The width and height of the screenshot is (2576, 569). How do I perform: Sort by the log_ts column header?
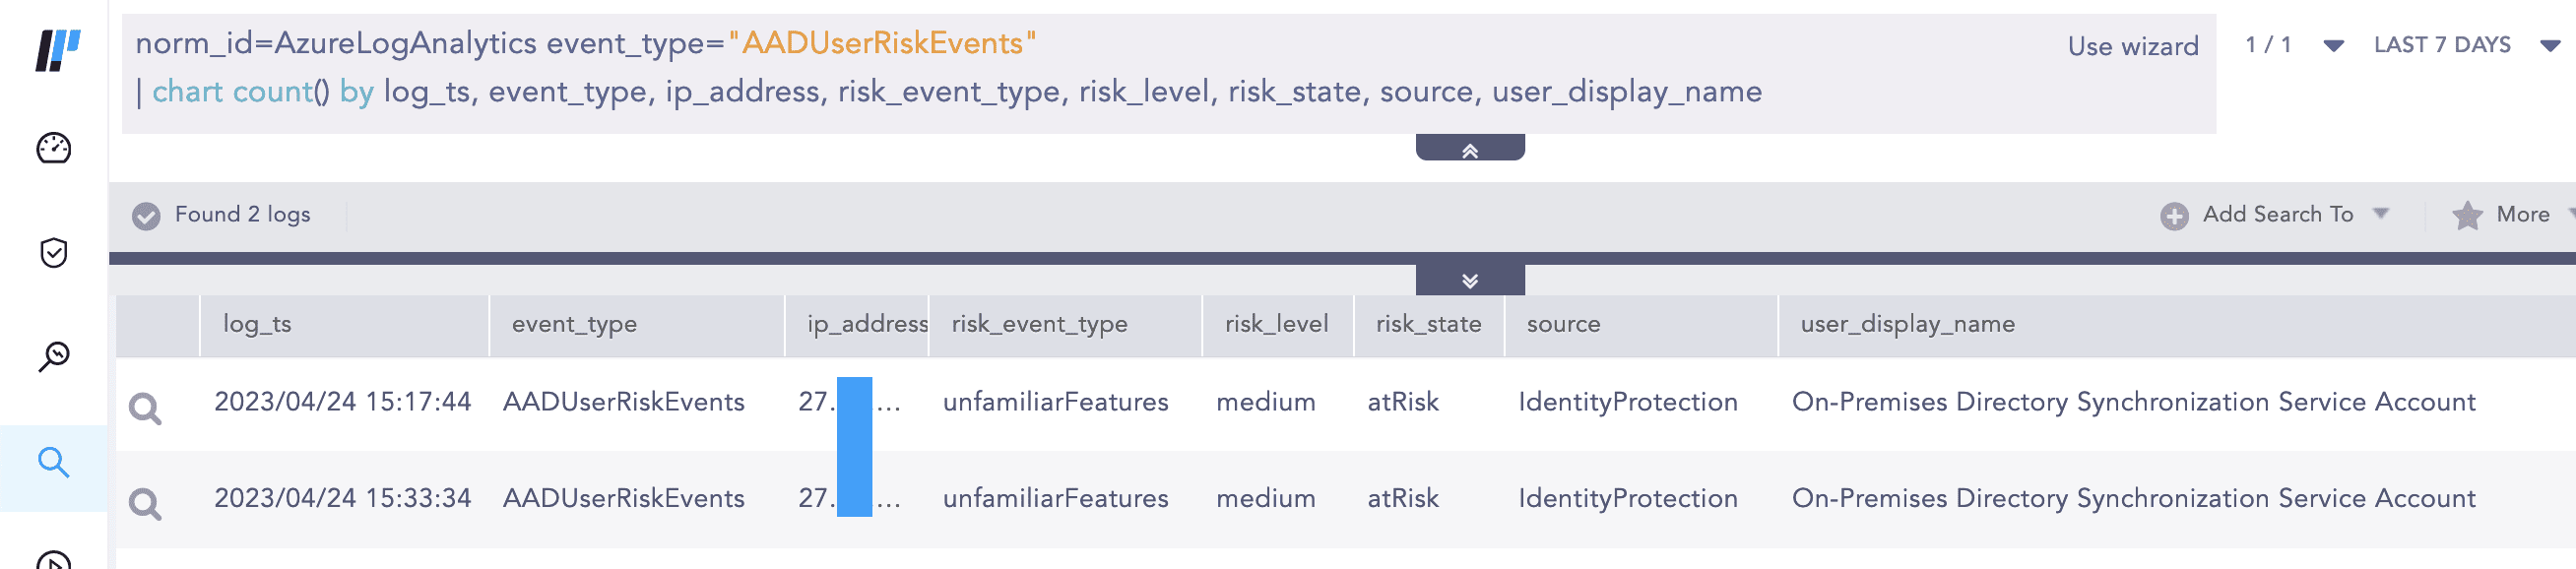[257, 324]
